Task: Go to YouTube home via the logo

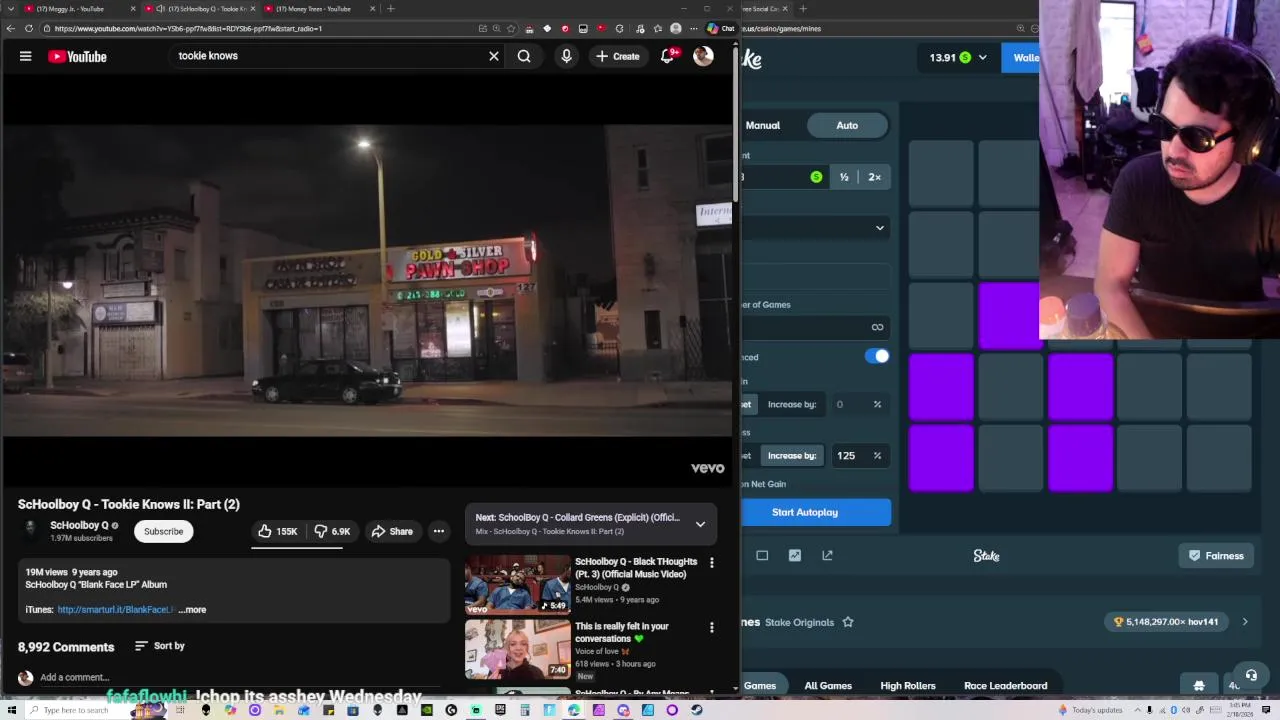Action: (x=77, y=56)
